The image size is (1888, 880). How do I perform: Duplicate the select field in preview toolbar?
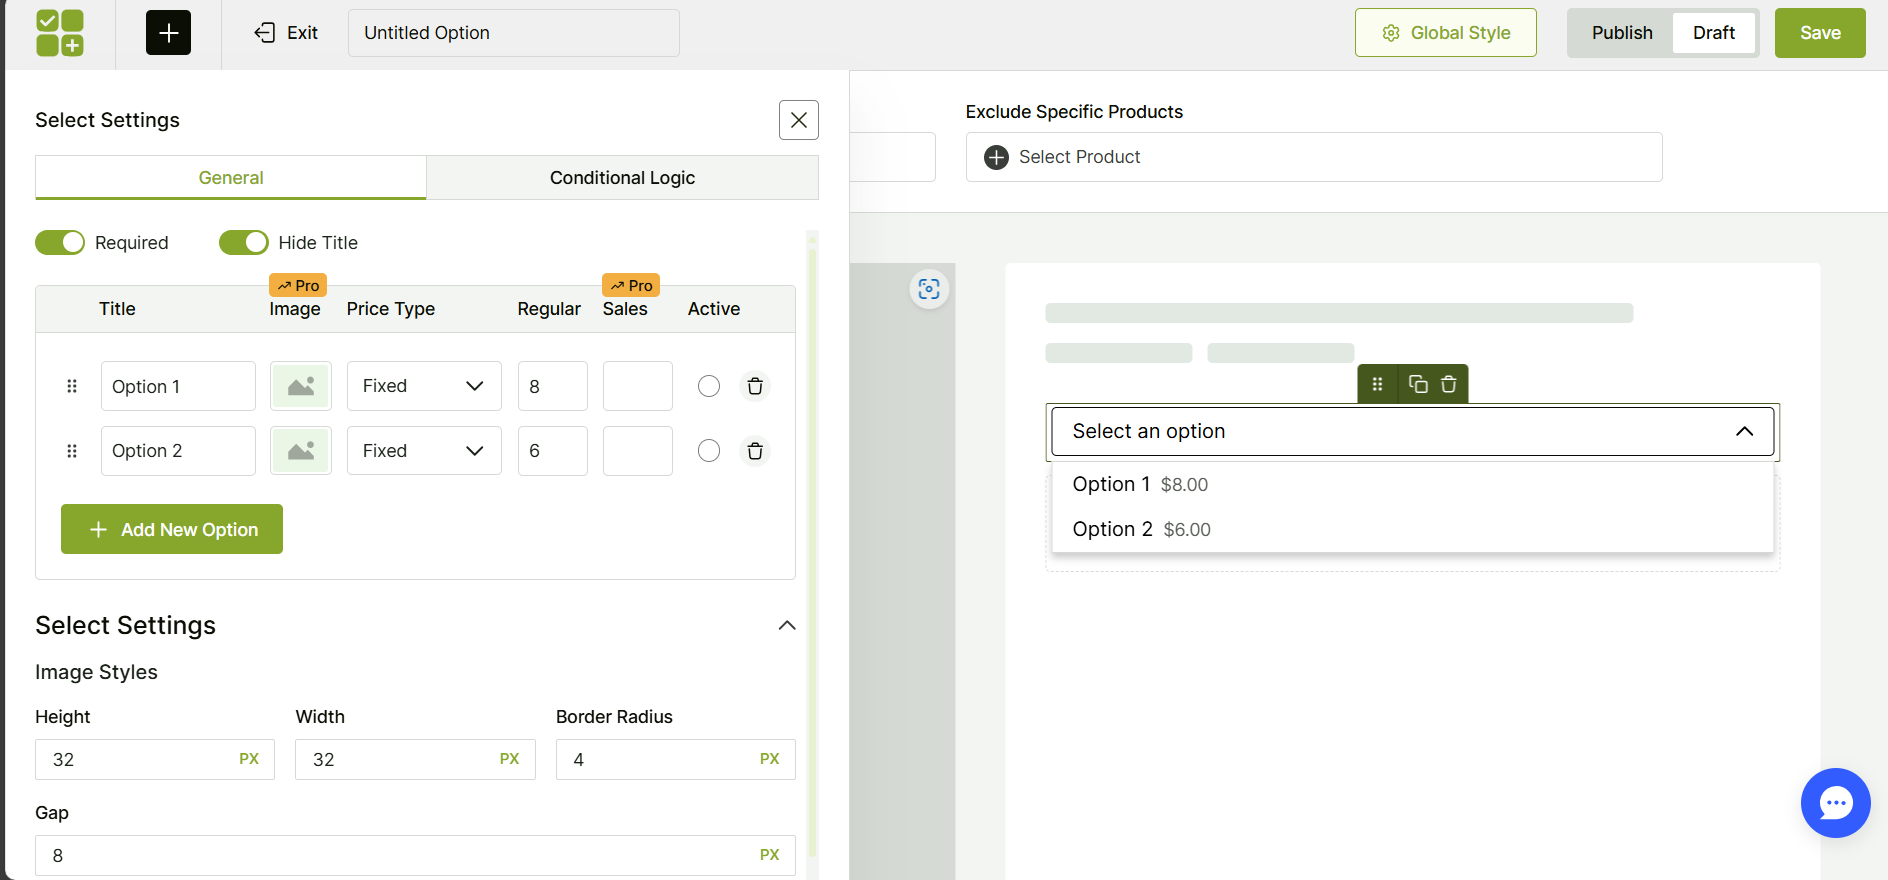1418,384
